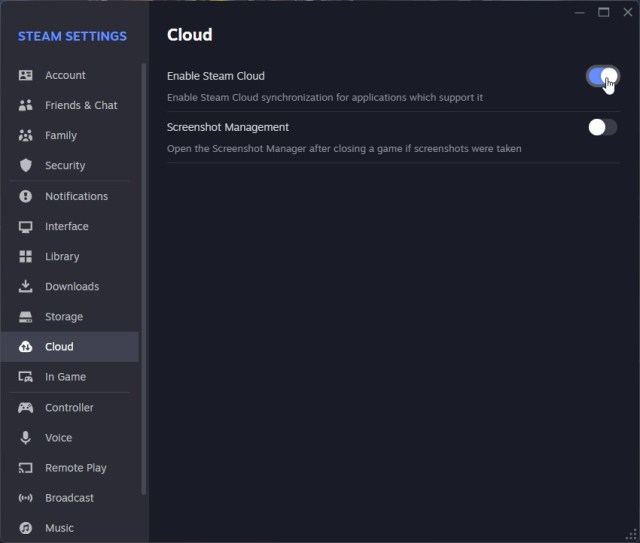This screenshot has height=543, width=640.
Task: Minimize the Steam Settings window
Action: [580, 13]
